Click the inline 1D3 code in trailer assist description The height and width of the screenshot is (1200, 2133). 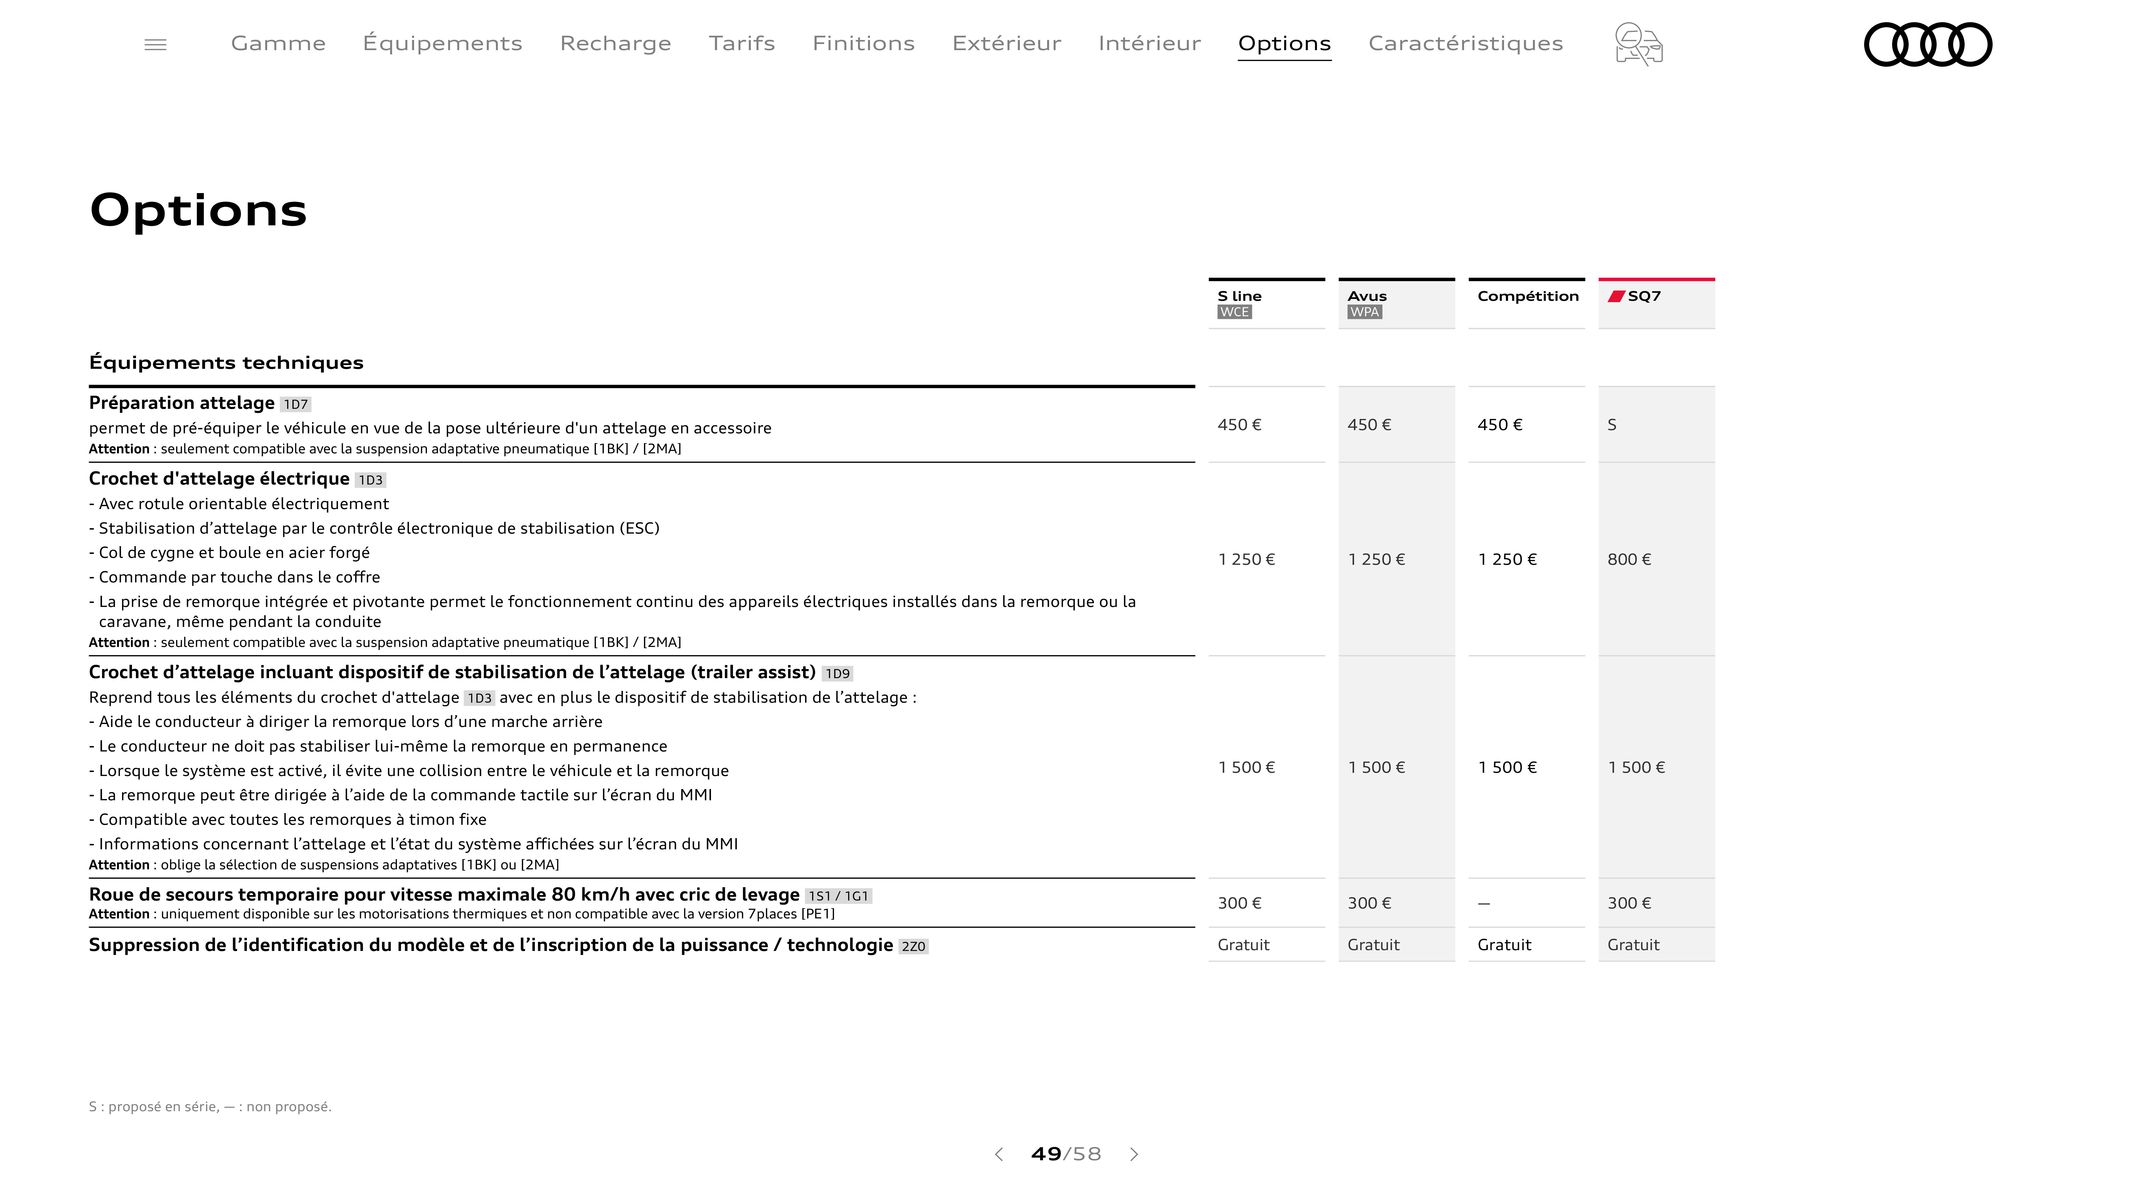(x=479, y=698)
